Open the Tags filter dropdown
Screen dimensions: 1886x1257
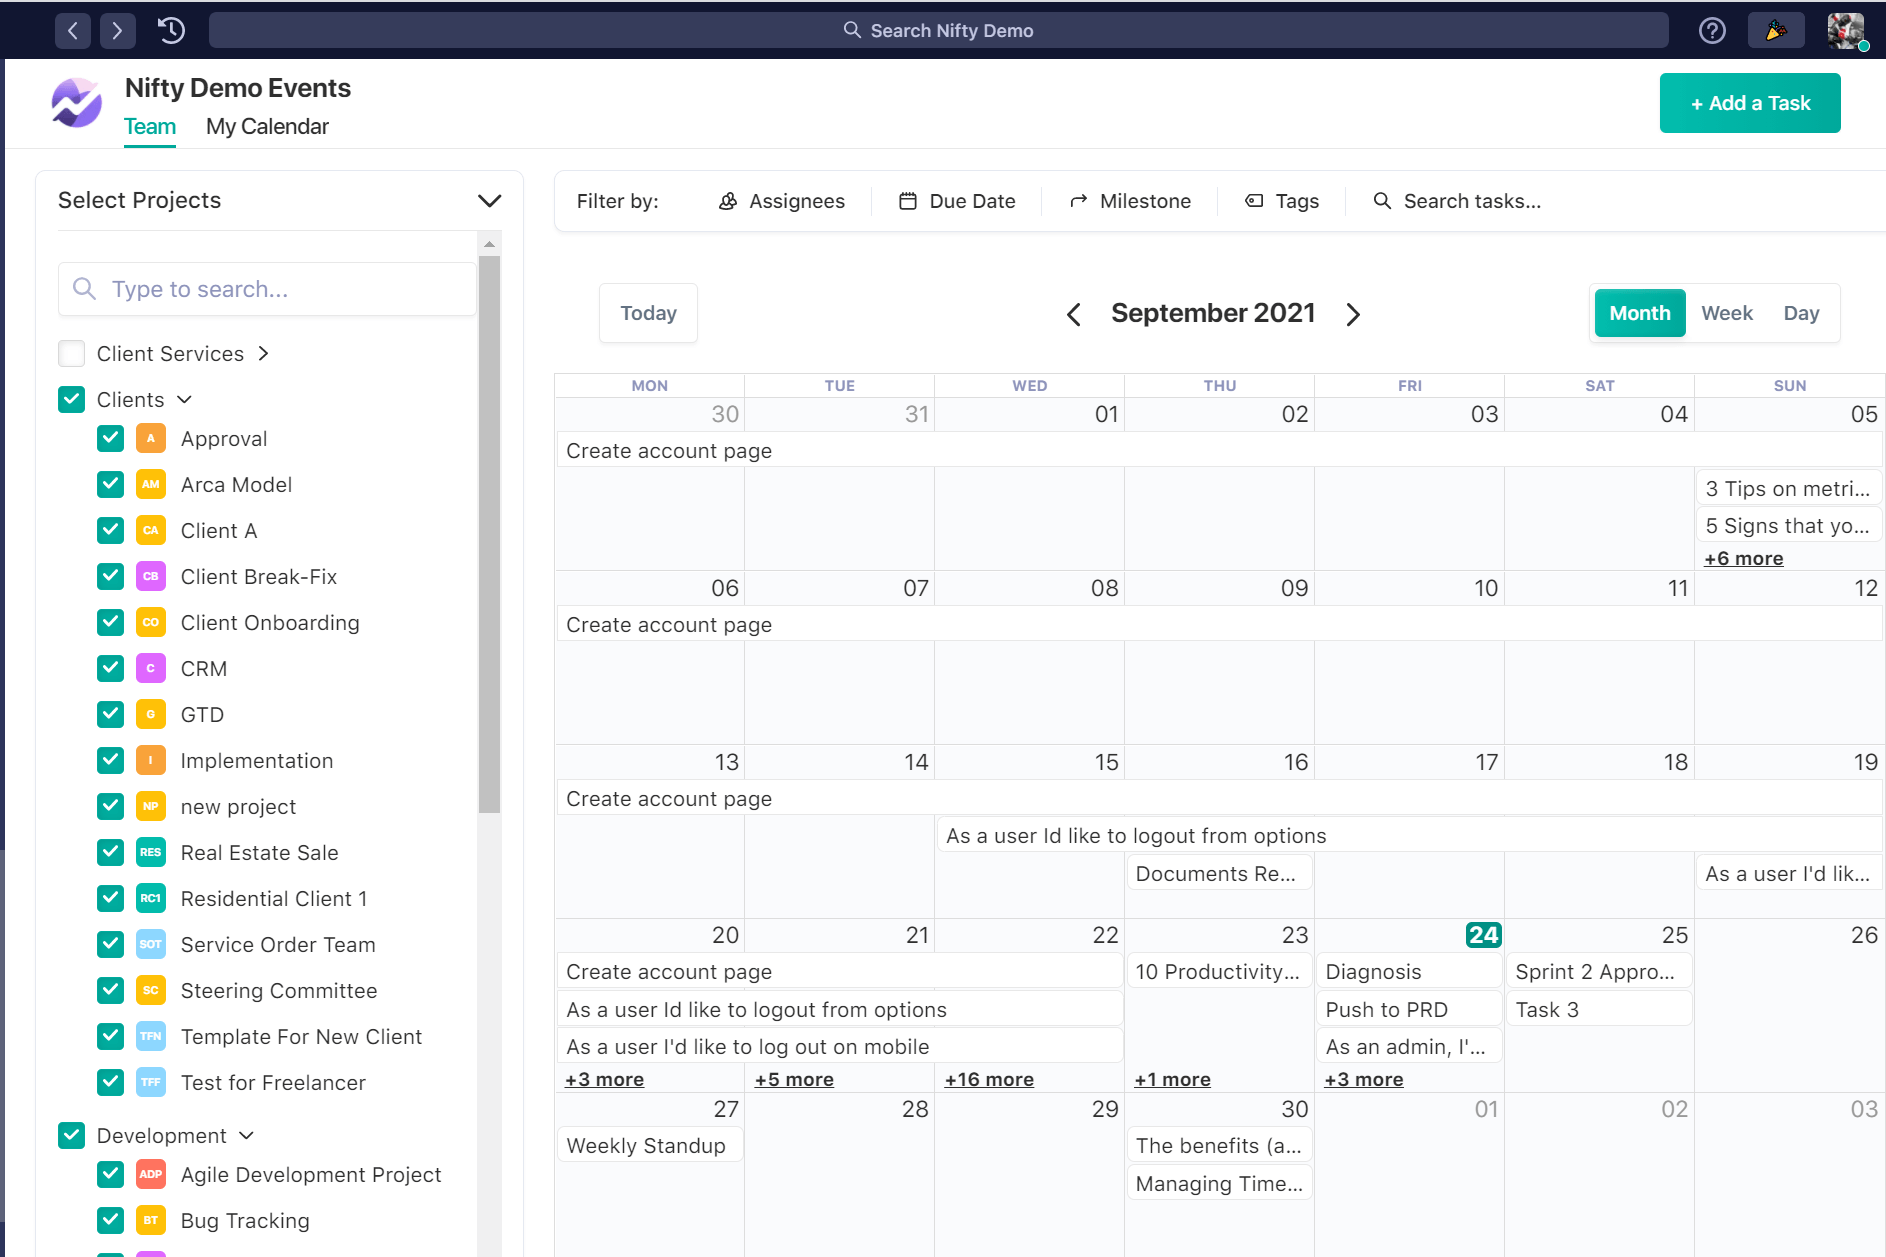click(1282, 201)
